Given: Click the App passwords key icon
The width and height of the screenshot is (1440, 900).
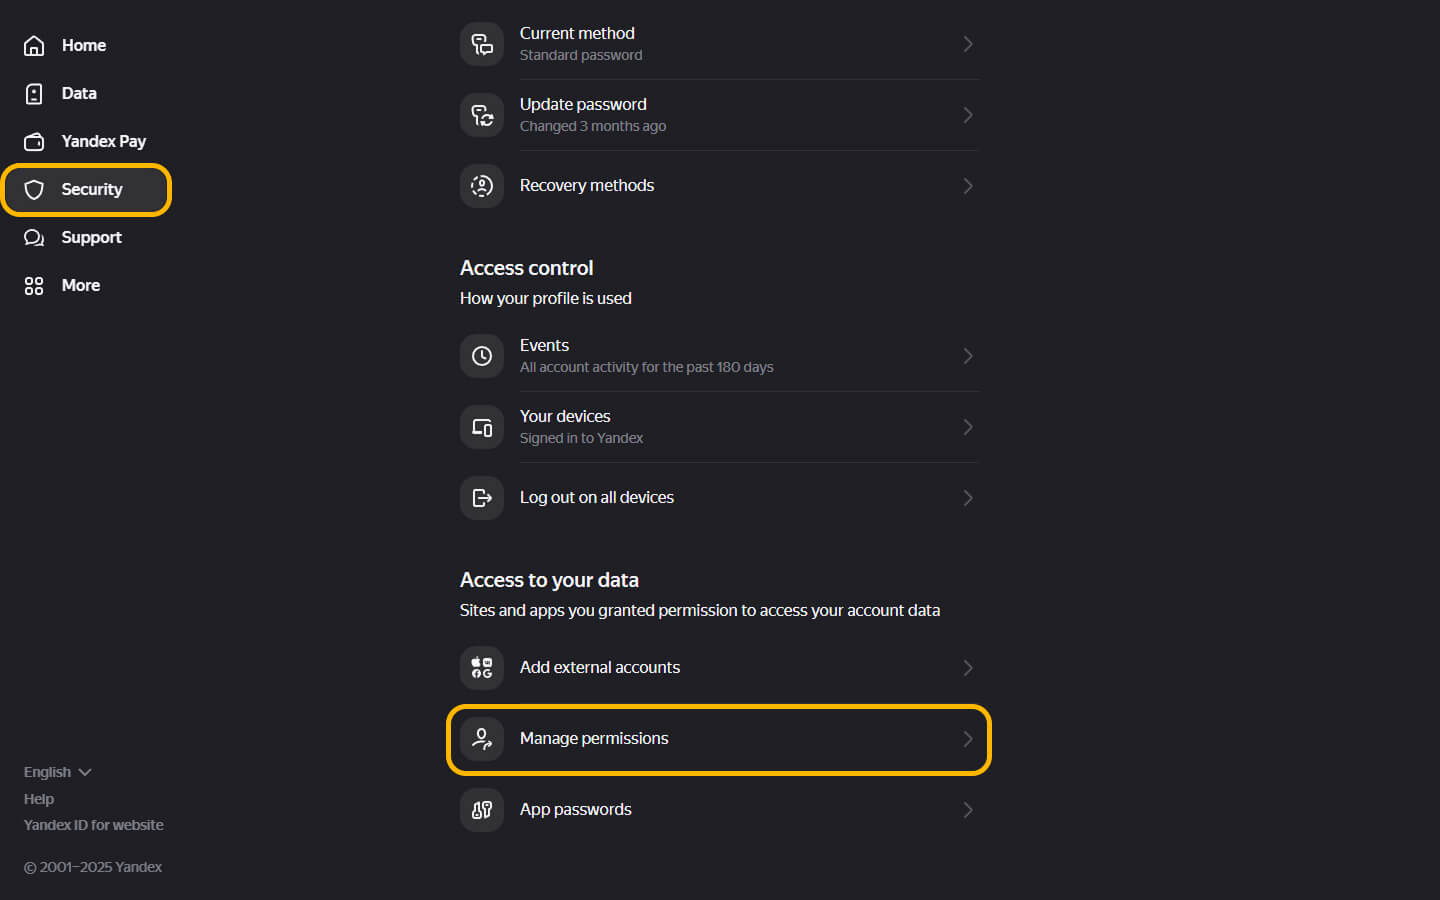Looking at the screenshot, I should pos(482,810).
